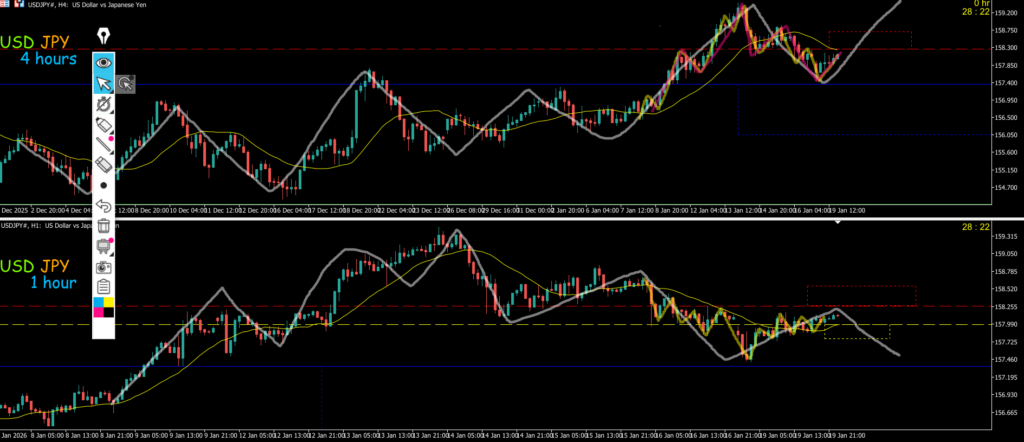Image resolution: width=1024 pixels, height=442 pixels.
Task: Click the black dot brush size button
Action: tap(104, 186)
